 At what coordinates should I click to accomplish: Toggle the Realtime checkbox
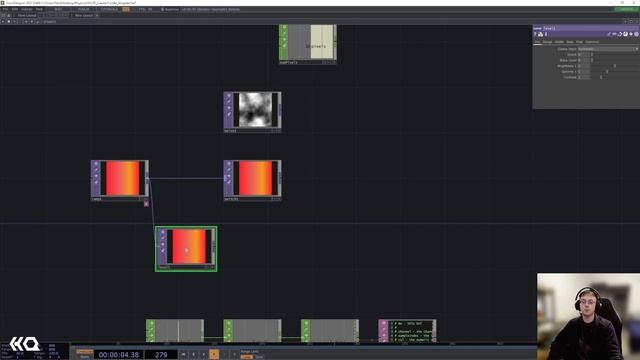[x=169, y=9]
